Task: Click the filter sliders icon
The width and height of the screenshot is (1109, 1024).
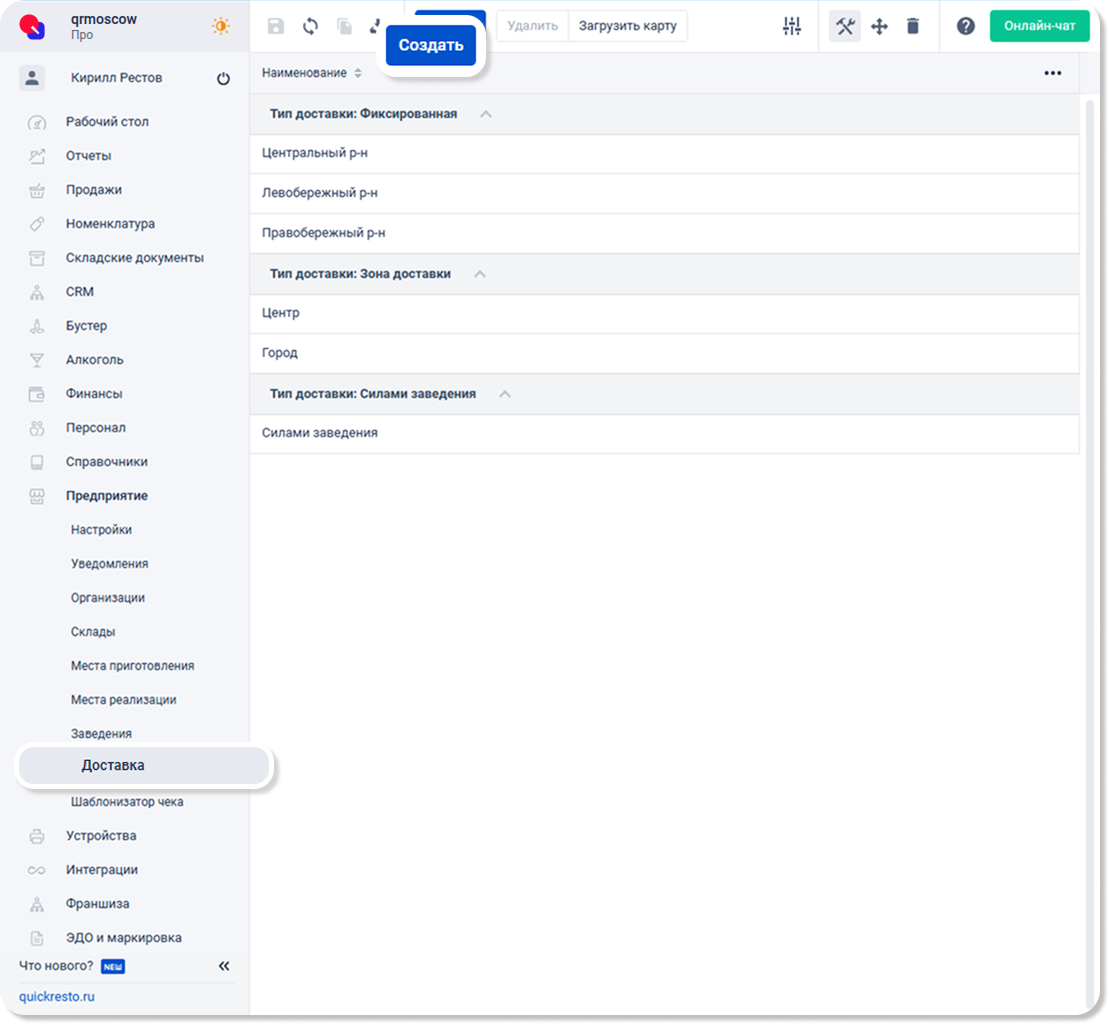Action: [x=792, y=26]
